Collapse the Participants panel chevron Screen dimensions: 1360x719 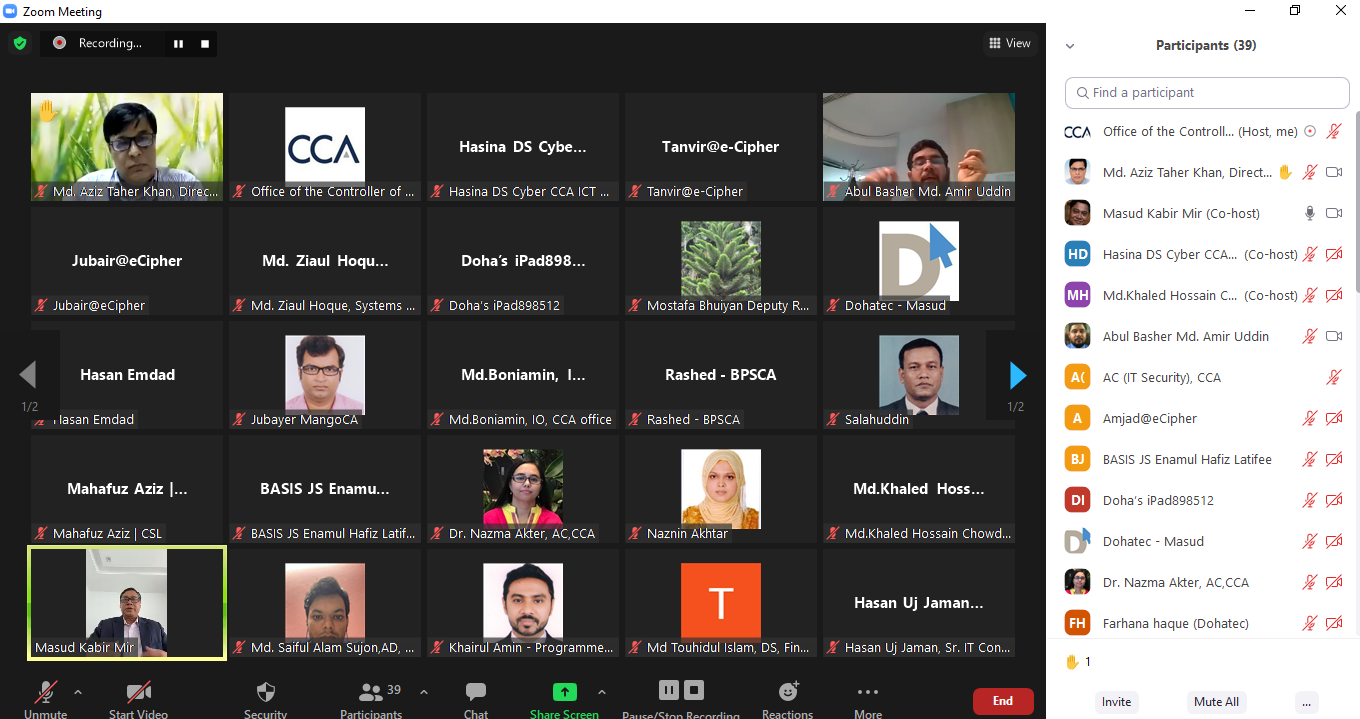point(1070,46)
